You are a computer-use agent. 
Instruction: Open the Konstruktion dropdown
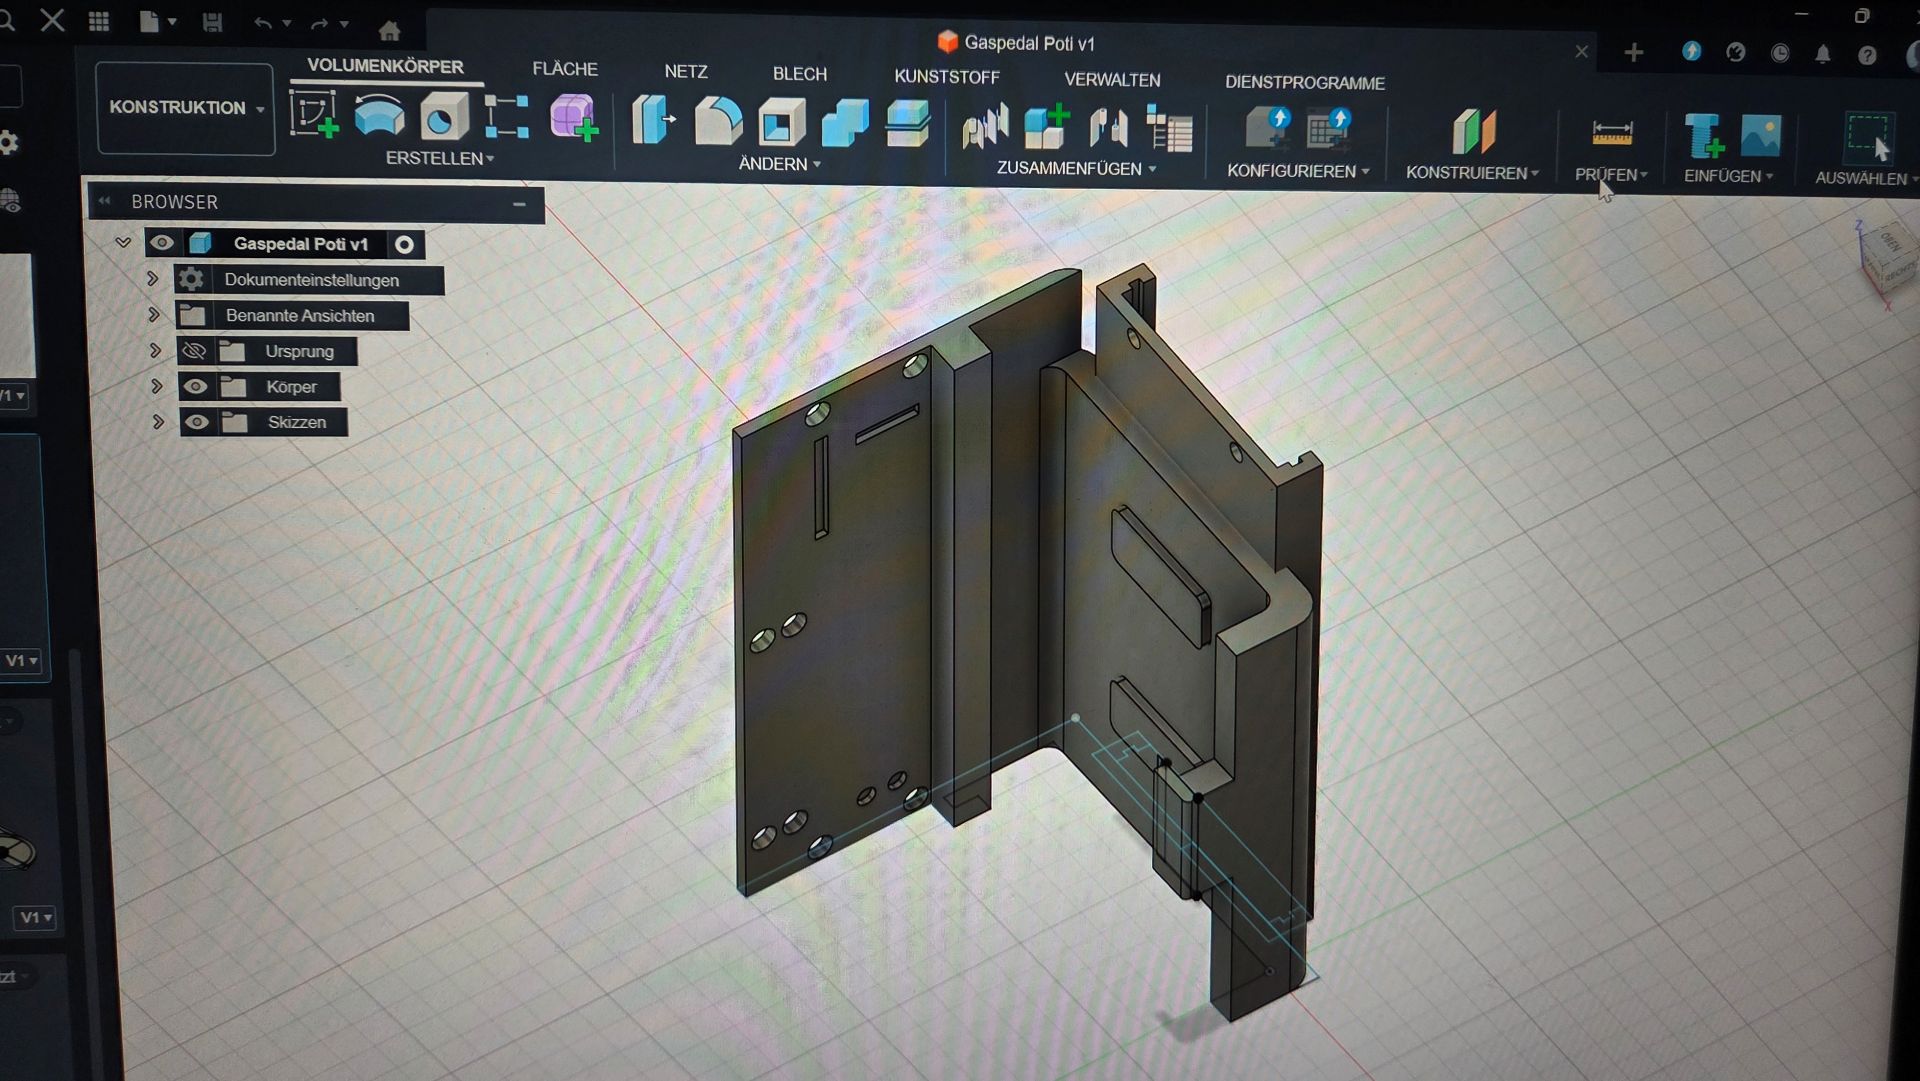click(x=184, y=108)
